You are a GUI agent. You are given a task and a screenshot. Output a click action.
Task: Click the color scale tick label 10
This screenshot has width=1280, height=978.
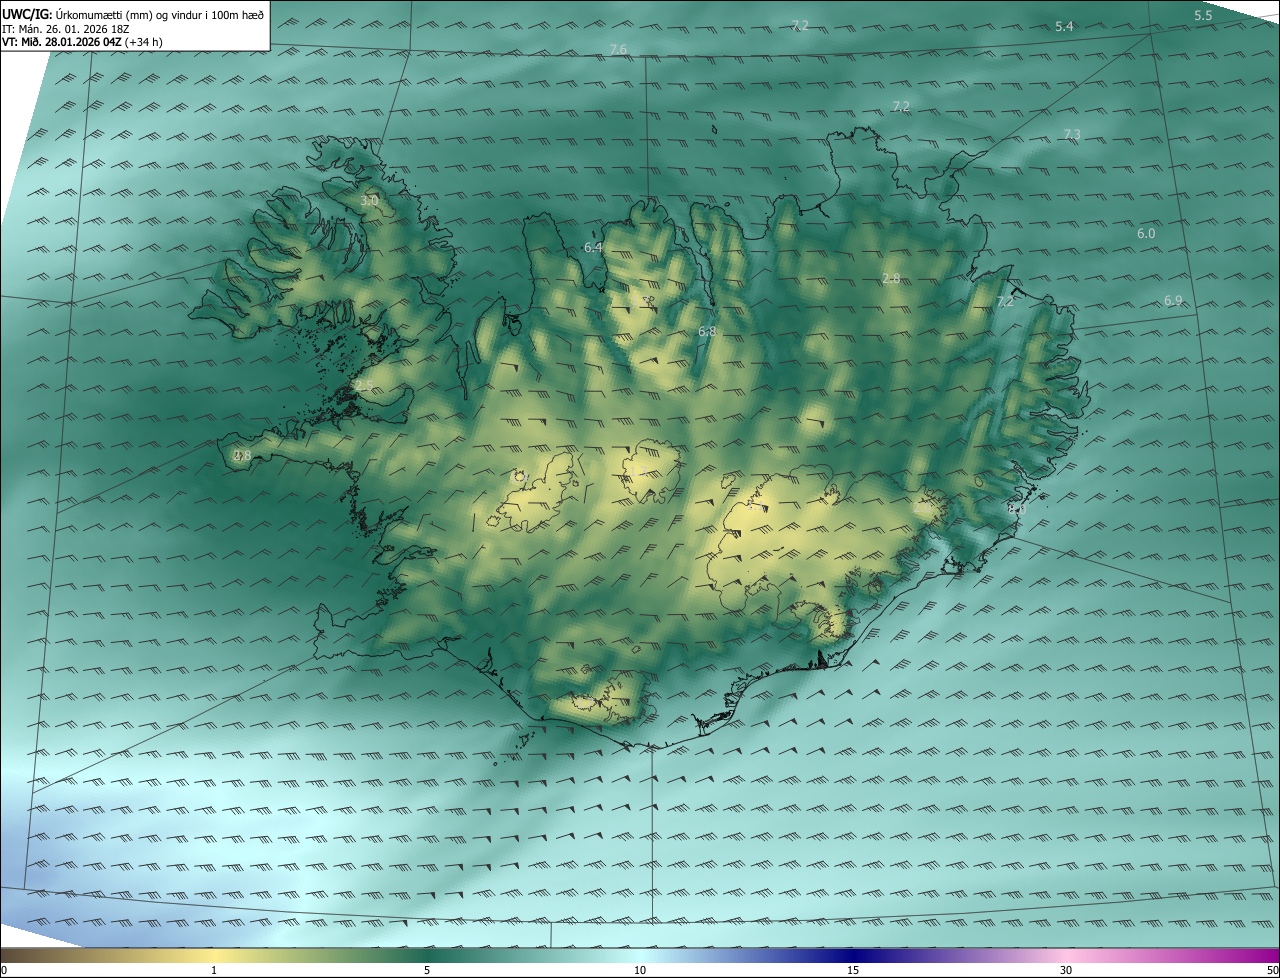(640, 970)
